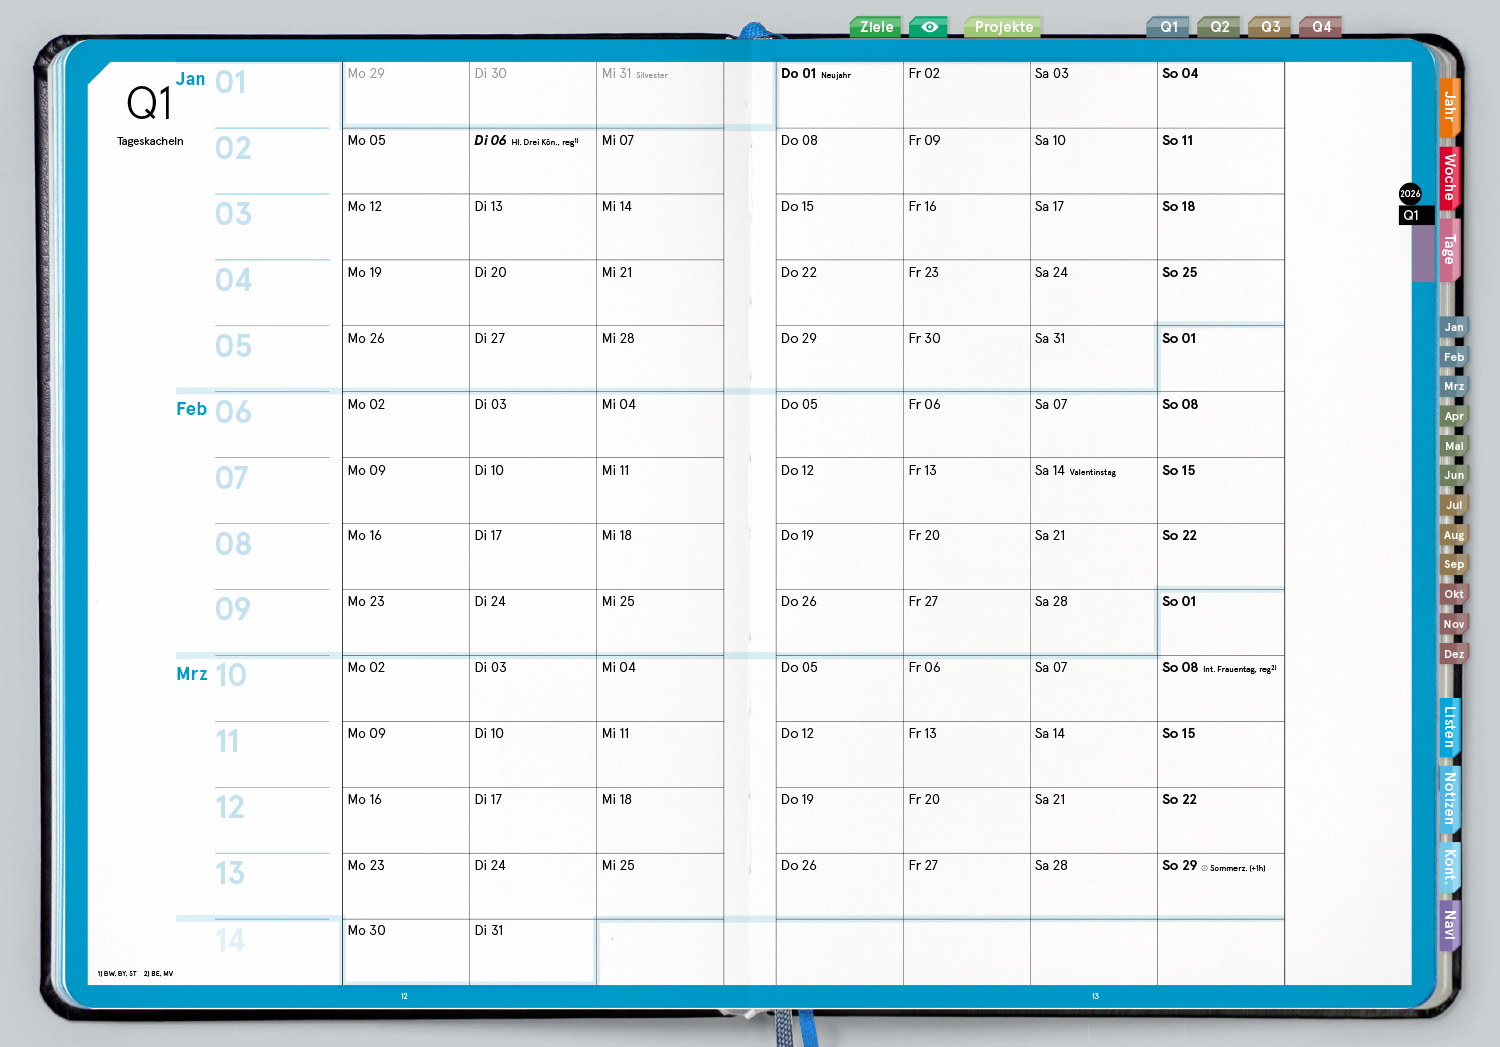
Task: Select the Mrz month tab
Action: [x=1454, y=386]
